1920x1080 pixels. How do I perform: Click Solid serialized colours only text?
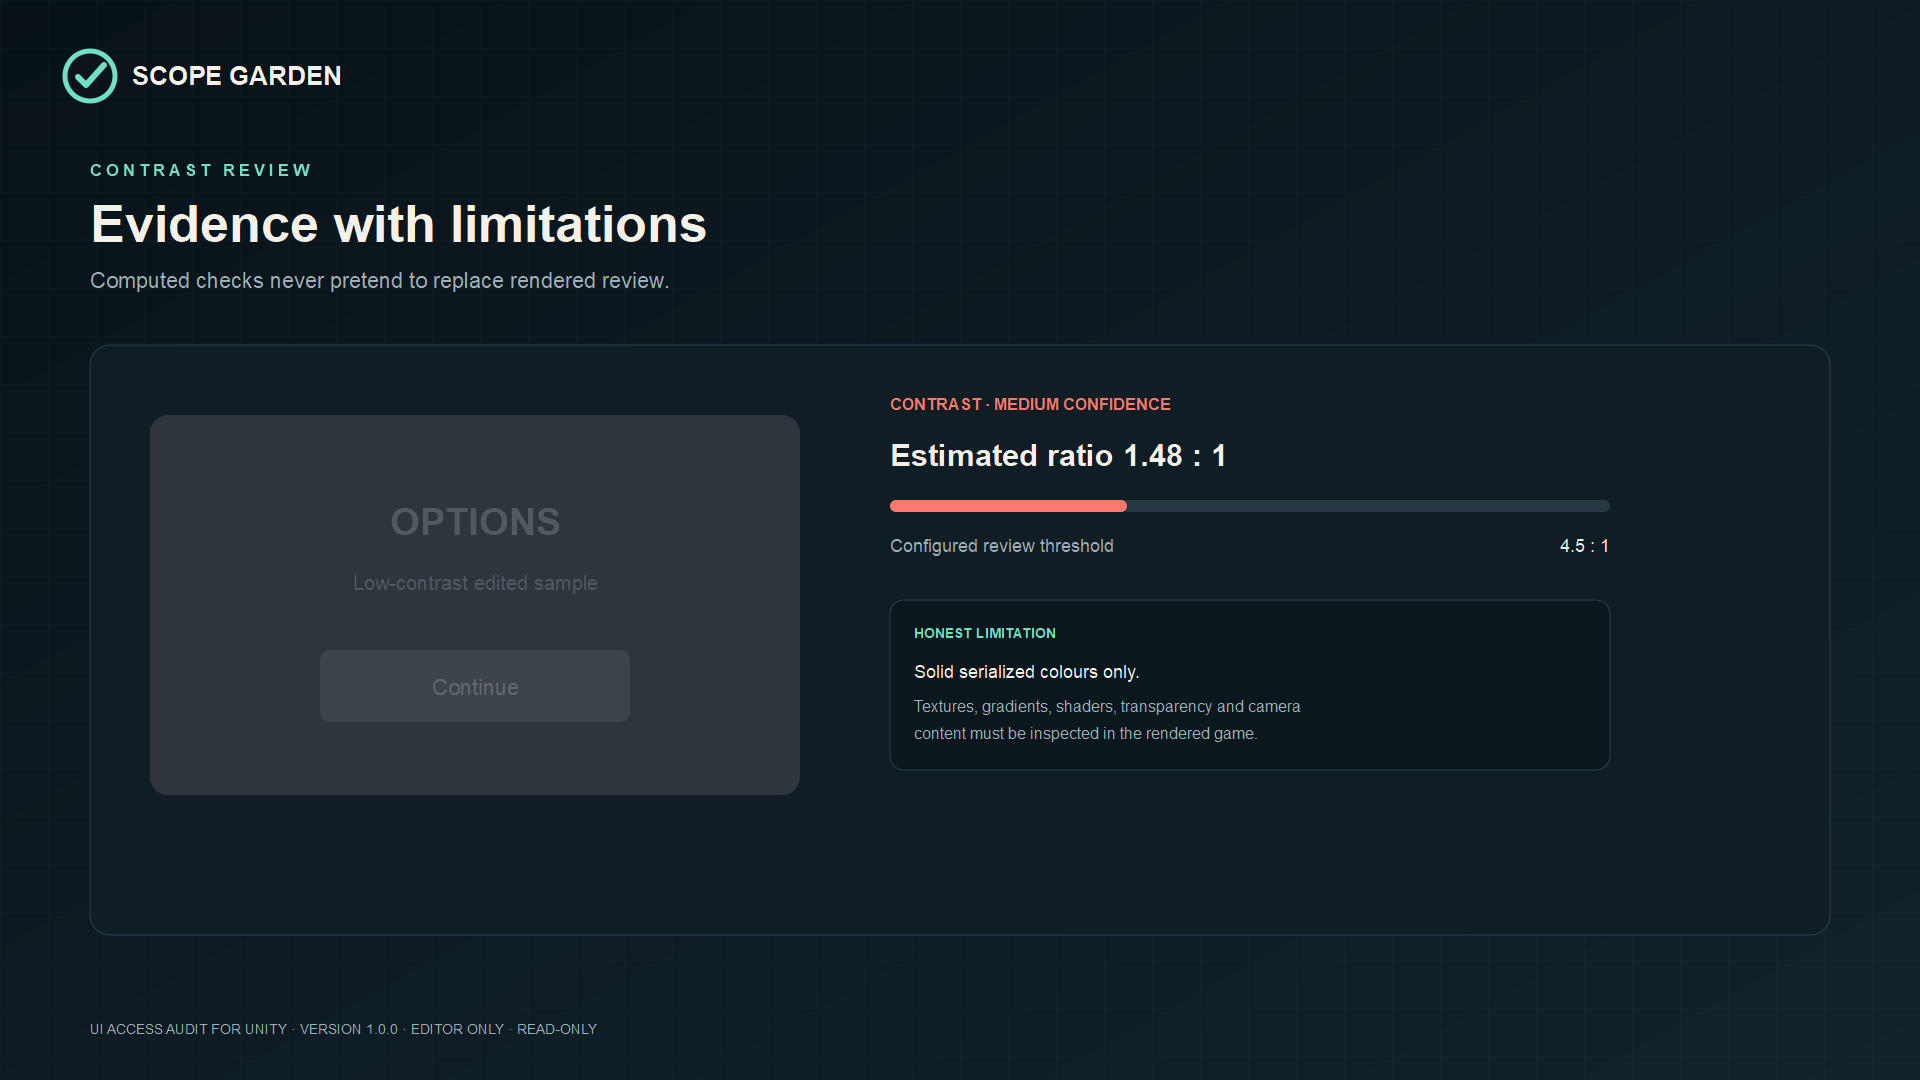(1027, 672)
